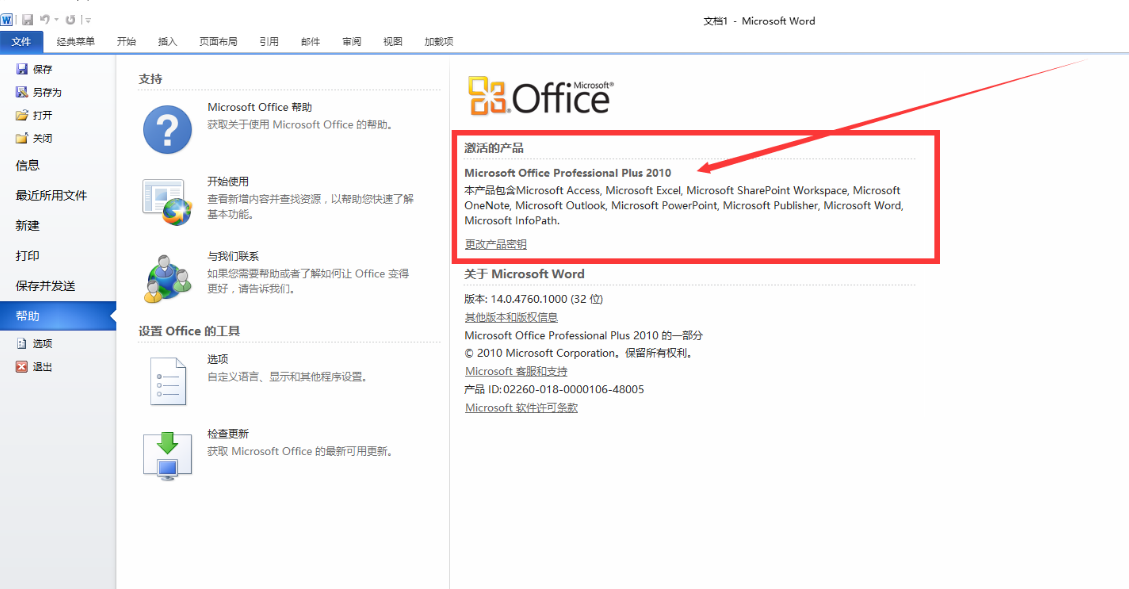This screenshot has height=589, width=1129.
Task: Click the Redo icon in quick access toolbar
Action: tap(70, 19)
